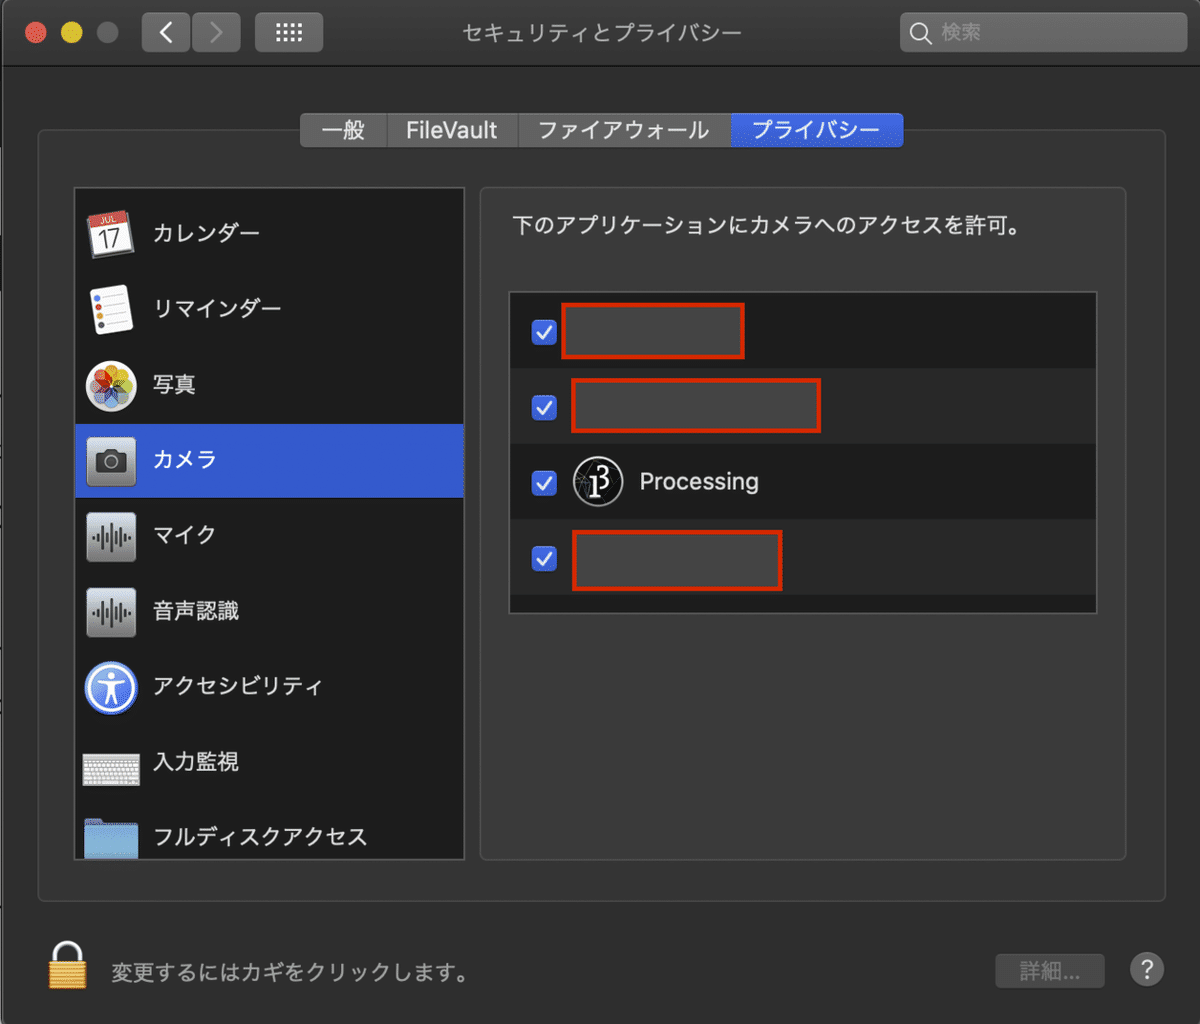Click the Processing app icon
Screen dimensions: 1200x1024
[598, 482]
